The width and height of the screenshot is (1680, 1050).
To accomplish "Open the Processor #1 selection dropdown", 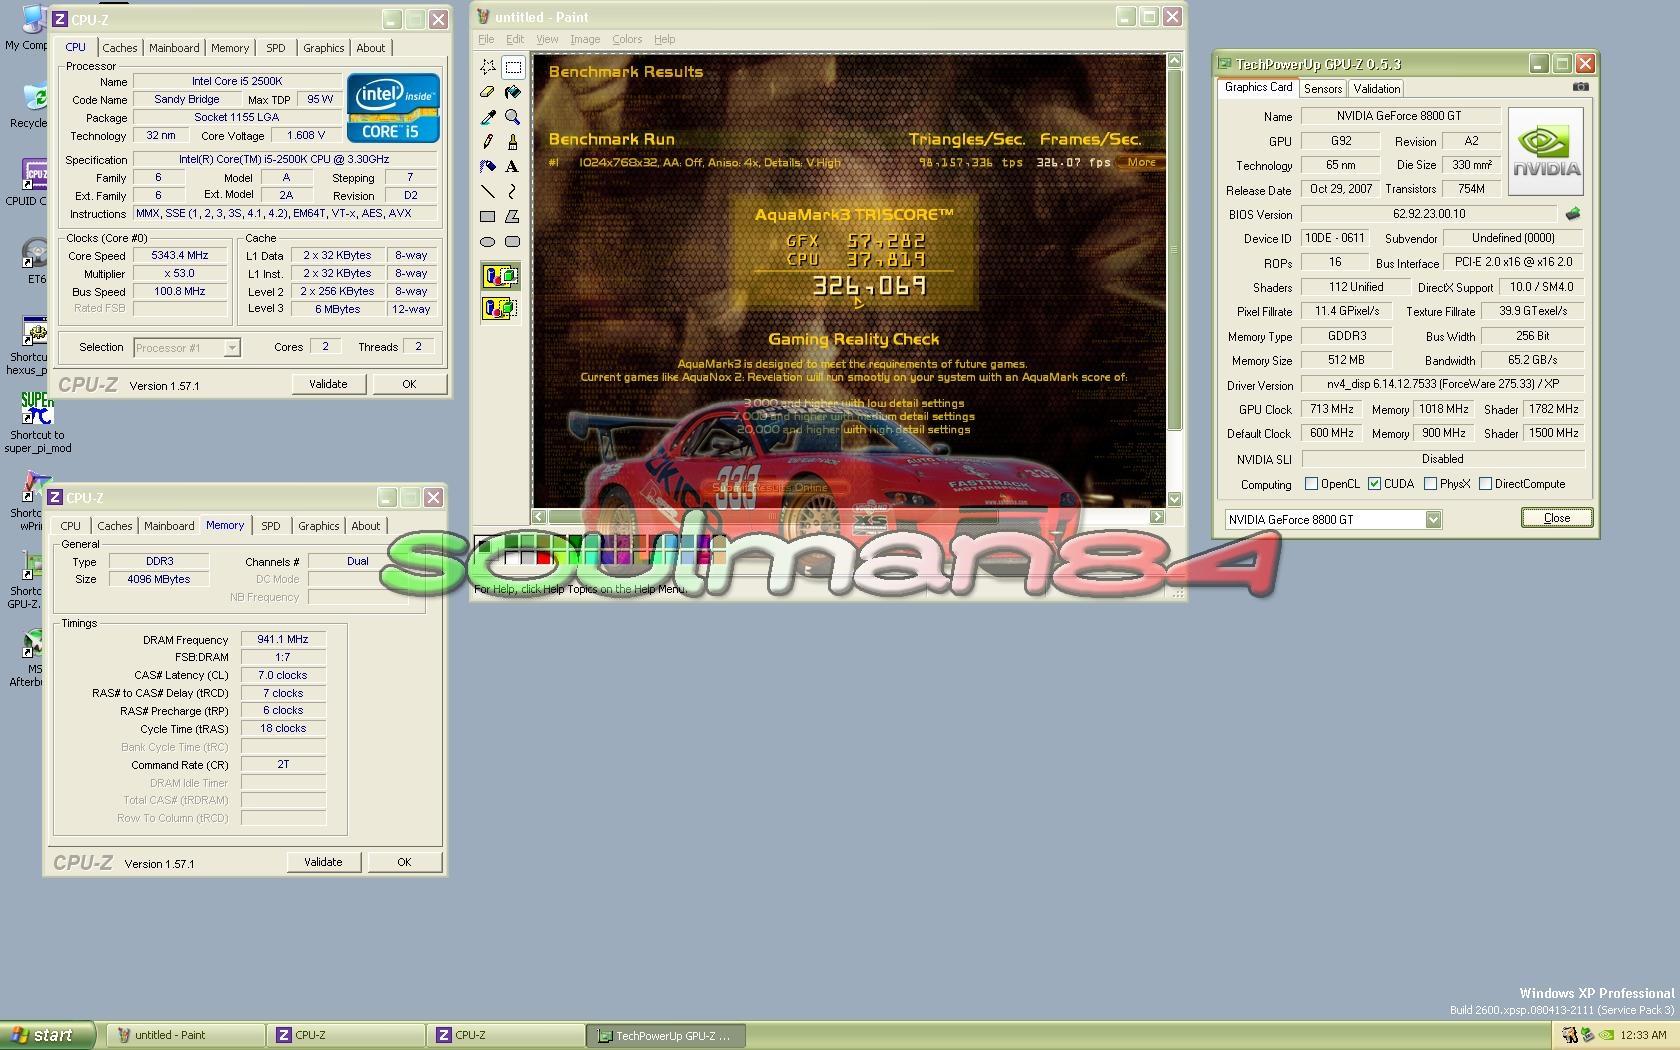I will [232, 348].
